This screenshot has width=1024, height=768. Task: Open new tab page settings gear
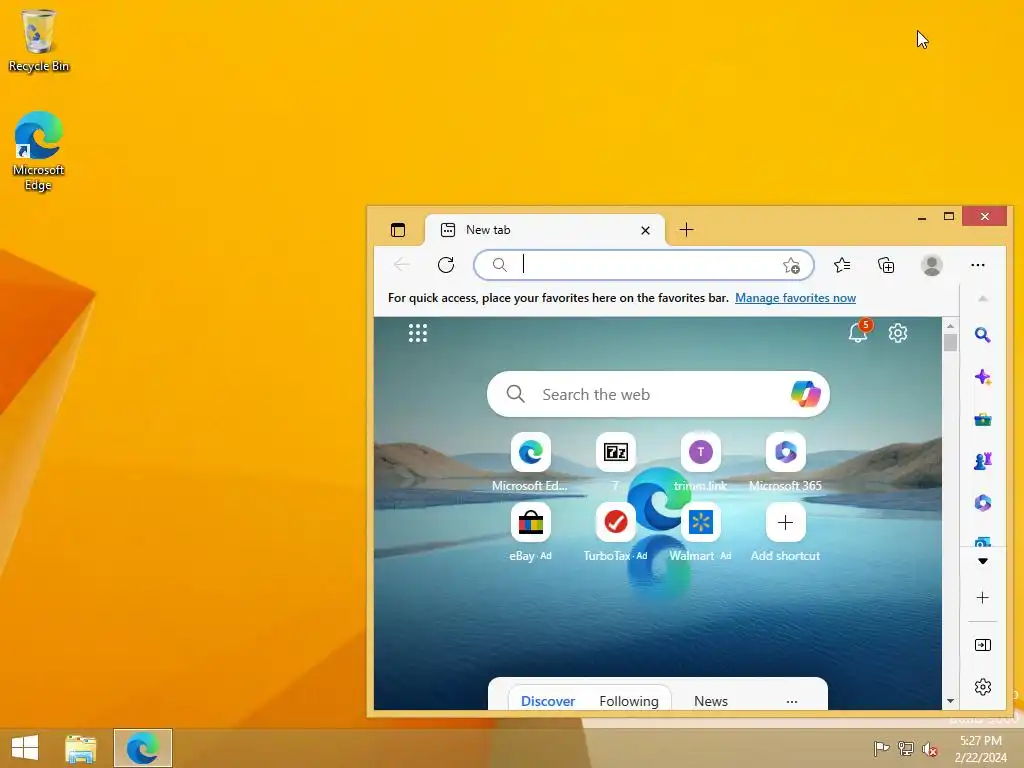pos(898,333)
